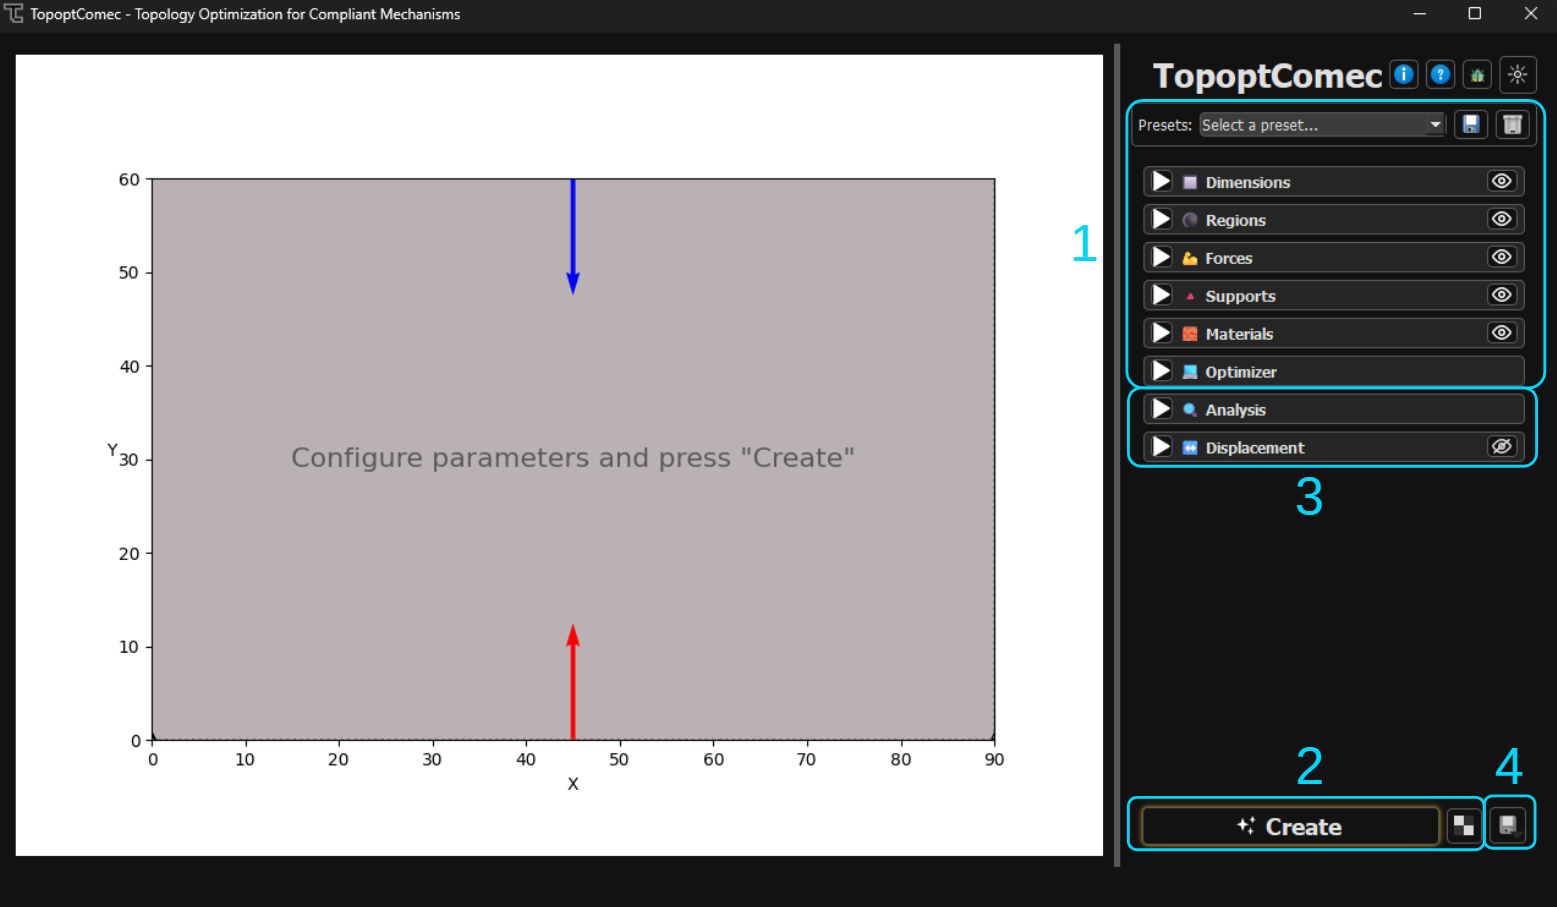The image size is (1557, 907).
Task: Open the help documentation
Action: click(x=1440, y=74)
